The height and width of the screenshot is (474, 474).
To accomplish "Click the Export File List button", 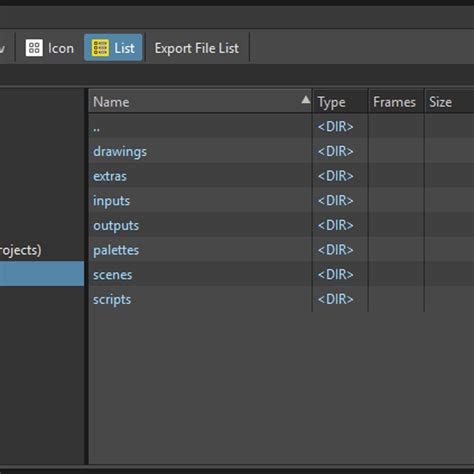I will [197, 48].
